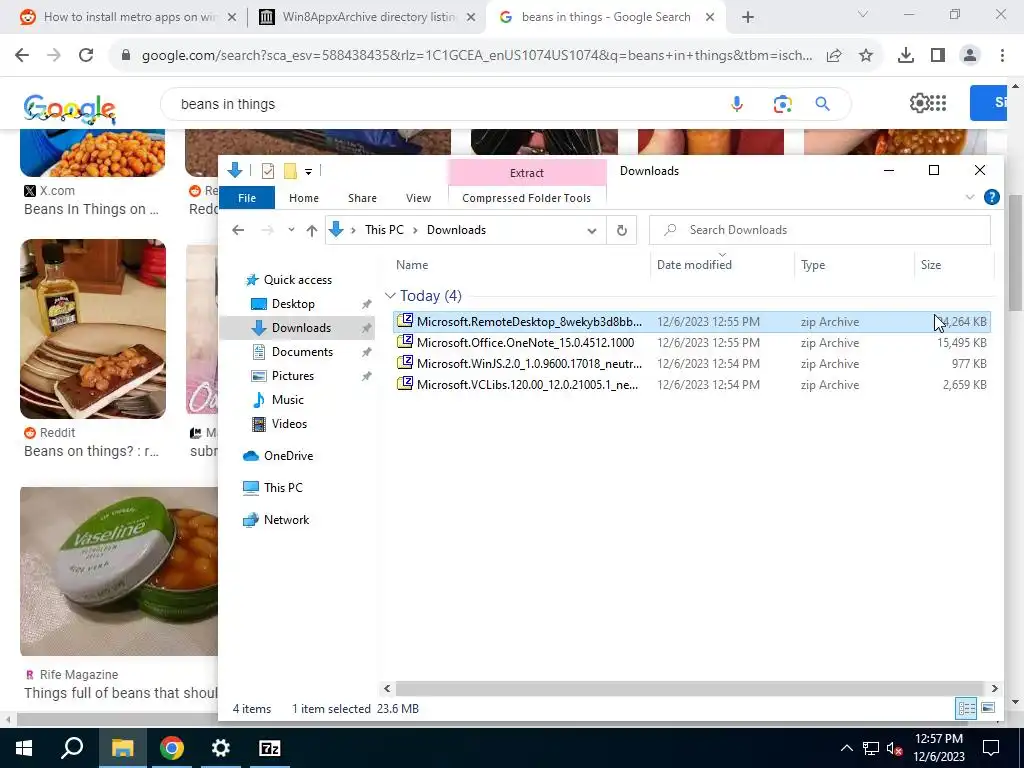Open Windows Settings gear in taskbar

221,748
